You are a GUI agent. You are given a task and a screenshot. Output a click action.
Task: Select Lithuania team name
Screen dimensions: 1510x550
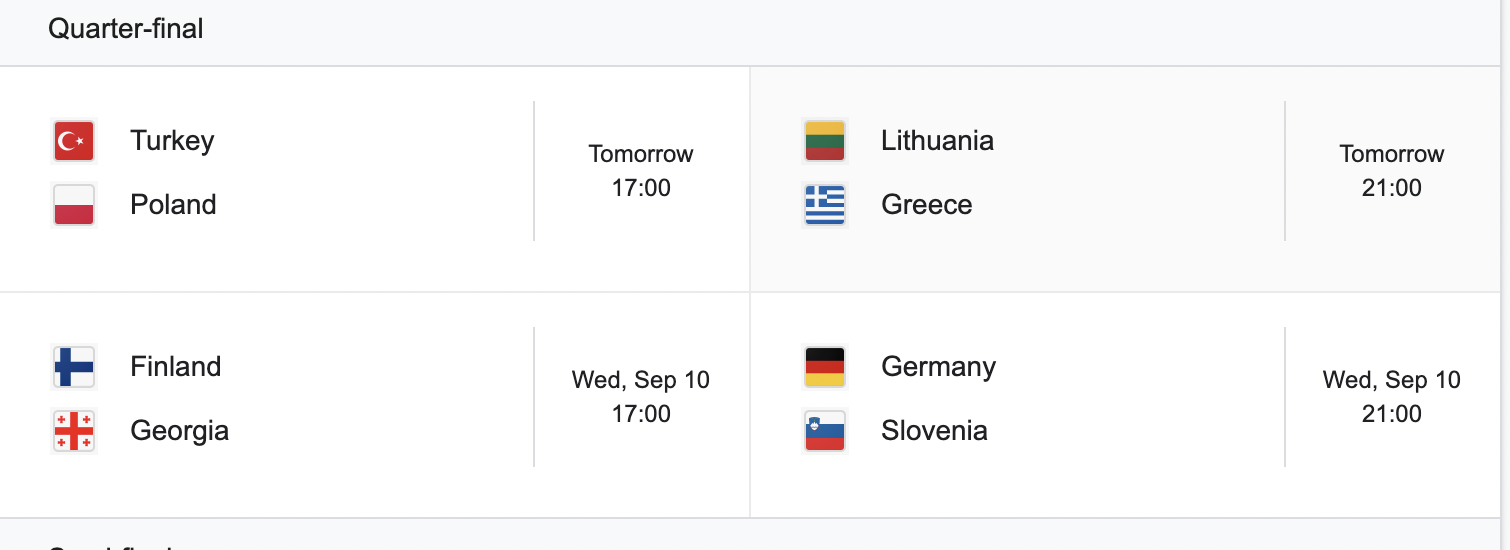(937, 141)
